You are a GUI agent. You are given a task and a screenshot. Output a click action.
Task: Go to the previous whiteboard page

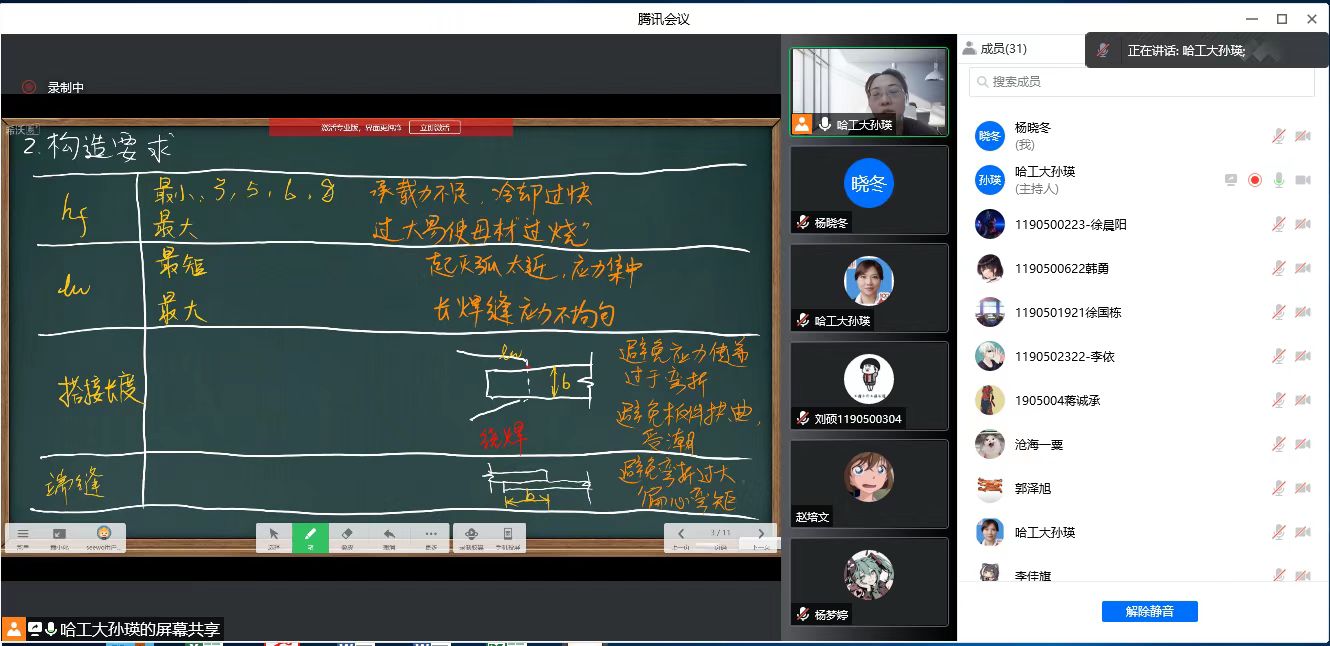(x=681, y=535)
